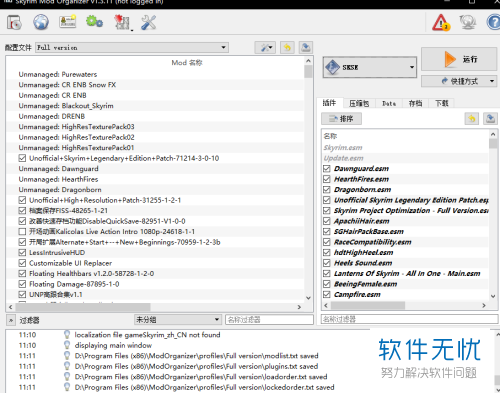
Task: Click the mod name filter input field
Action: [x=269, y=320]
